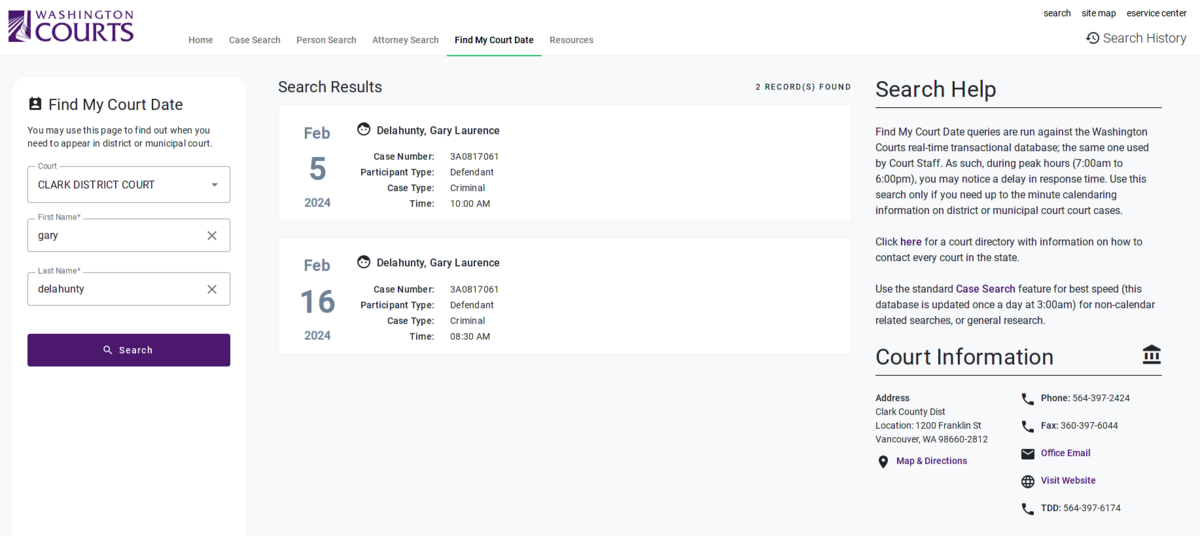The image size is (1200, 536).
Task: Switch to the Case Search tab
Action: [254, 40]
